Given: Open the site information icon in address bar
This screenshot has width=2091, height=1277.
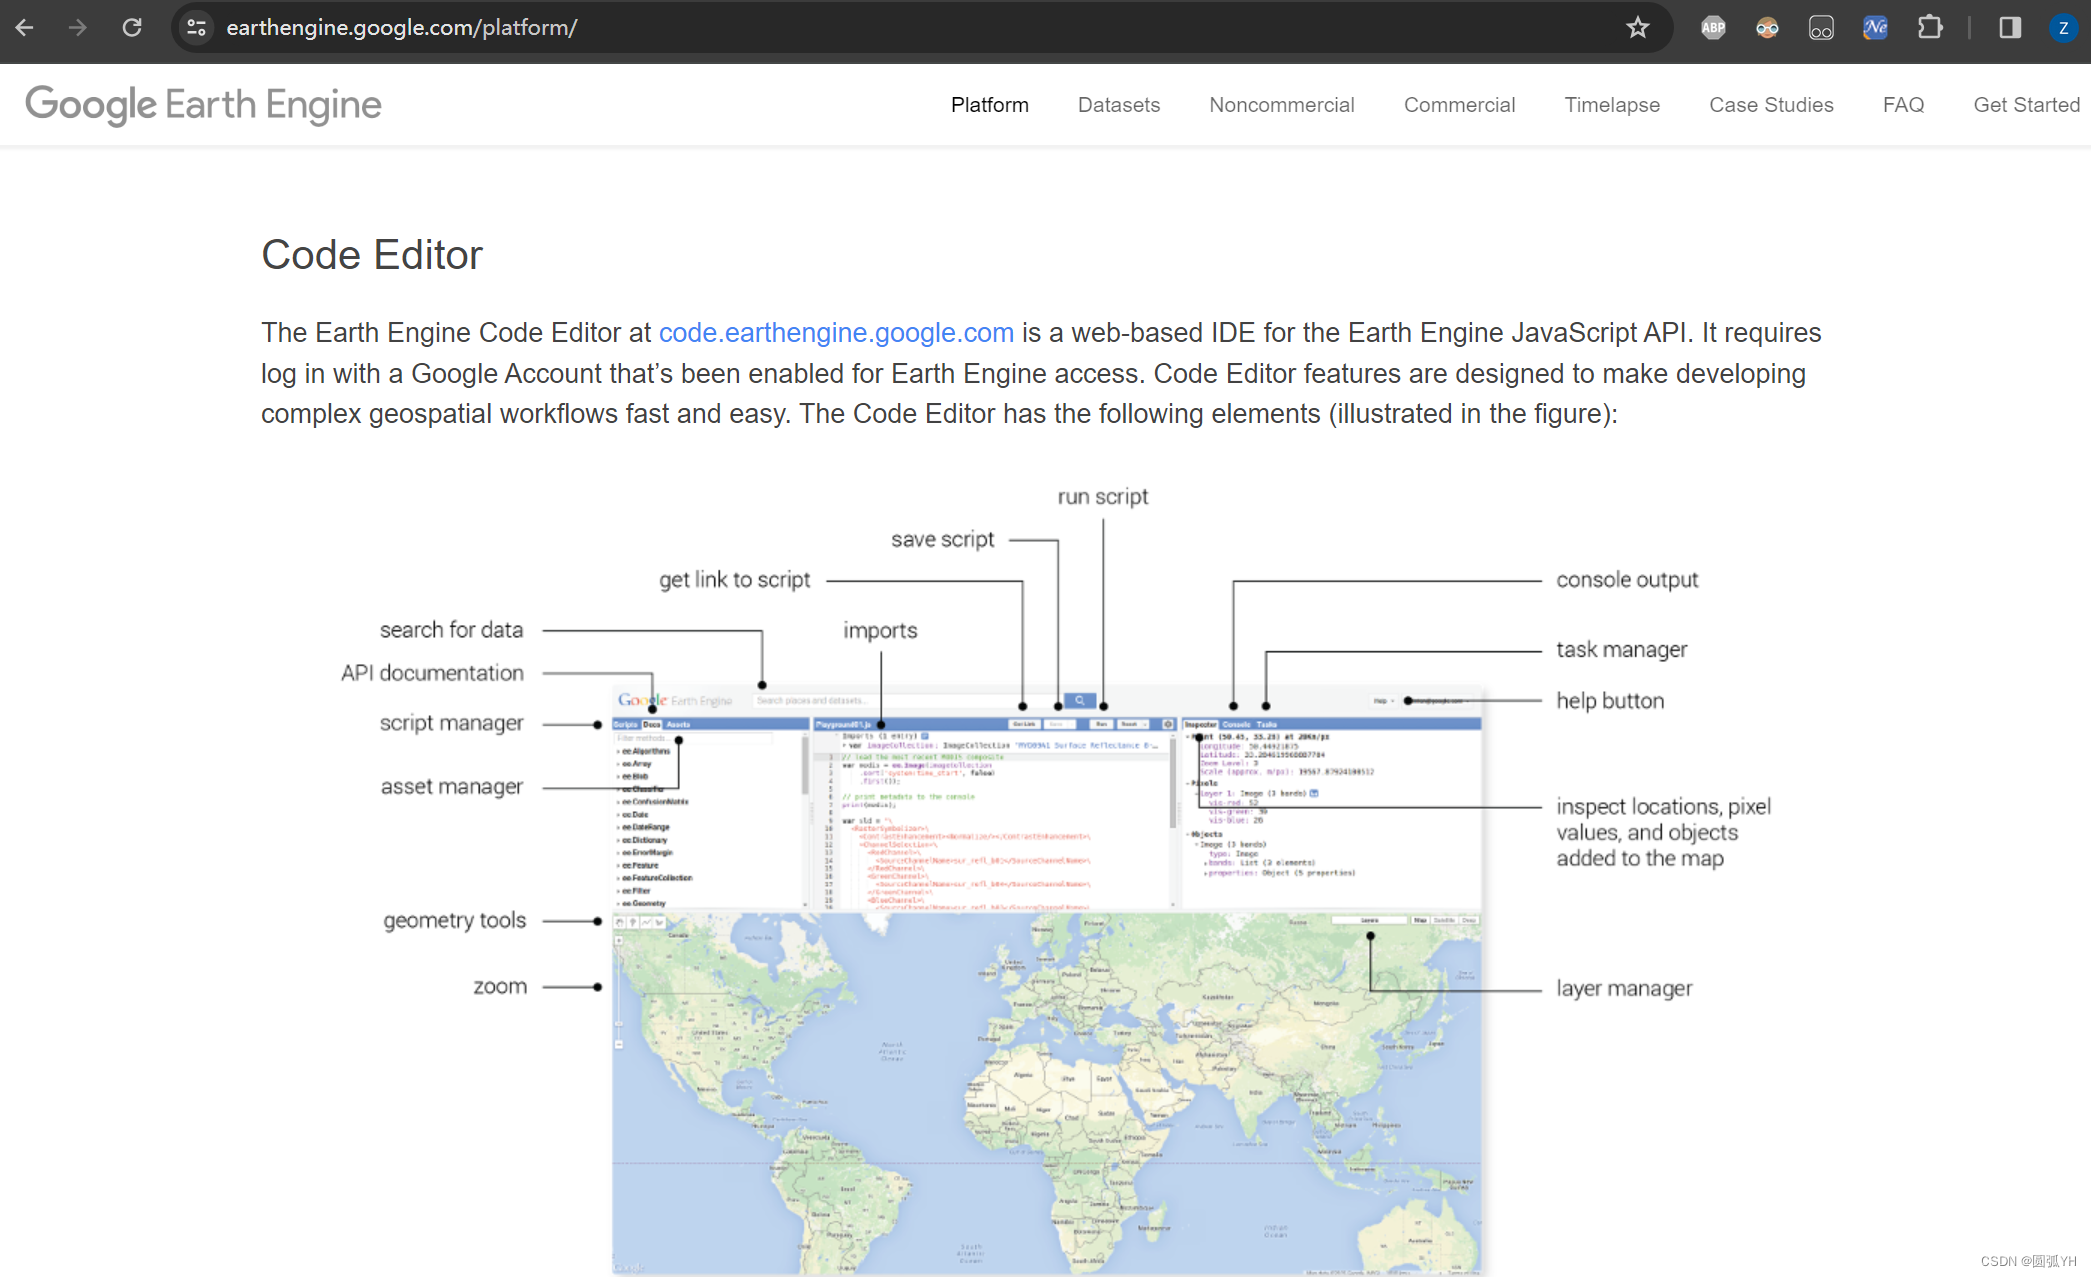Looking at the screenshot, I should pyautogui.click(x=197, y=28).
